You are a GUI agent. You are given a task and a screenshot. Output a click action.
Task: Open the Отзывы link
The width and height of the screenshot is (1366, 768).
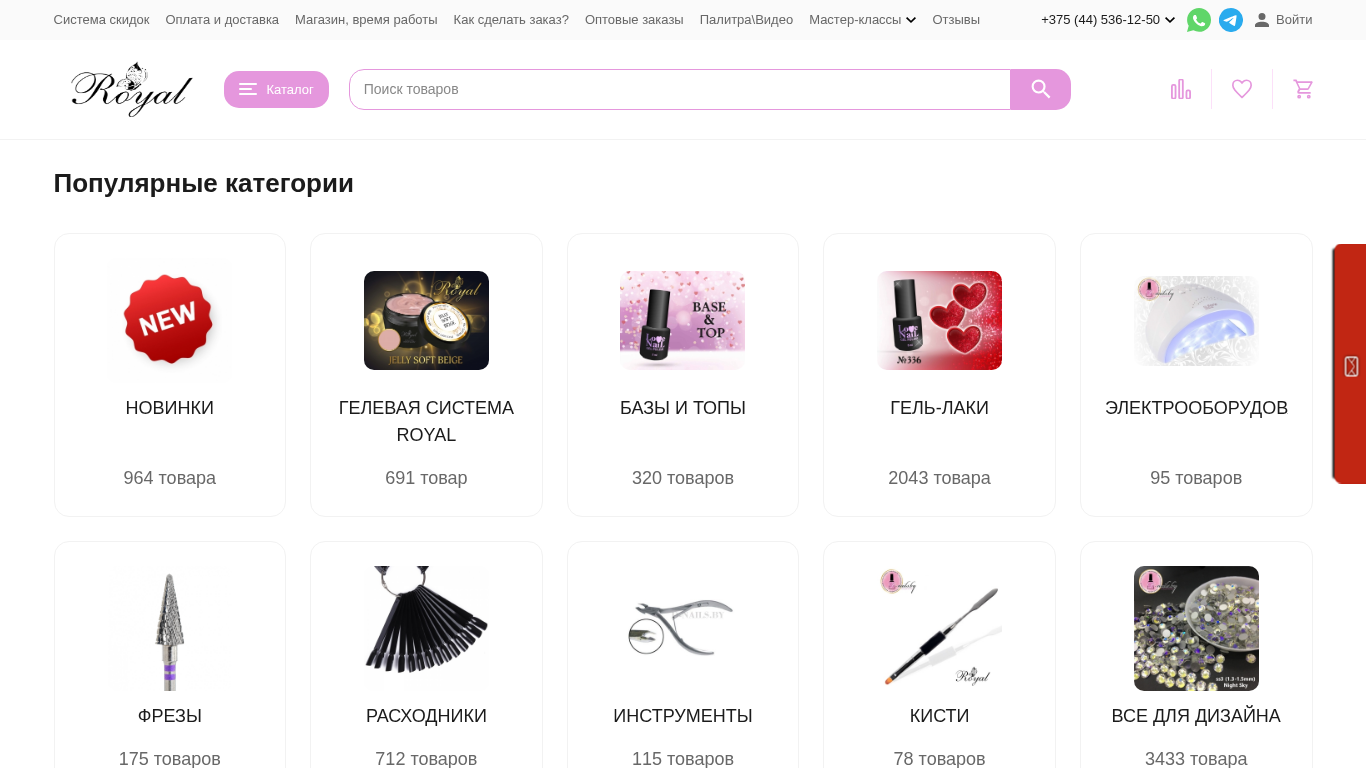[956, 20]
